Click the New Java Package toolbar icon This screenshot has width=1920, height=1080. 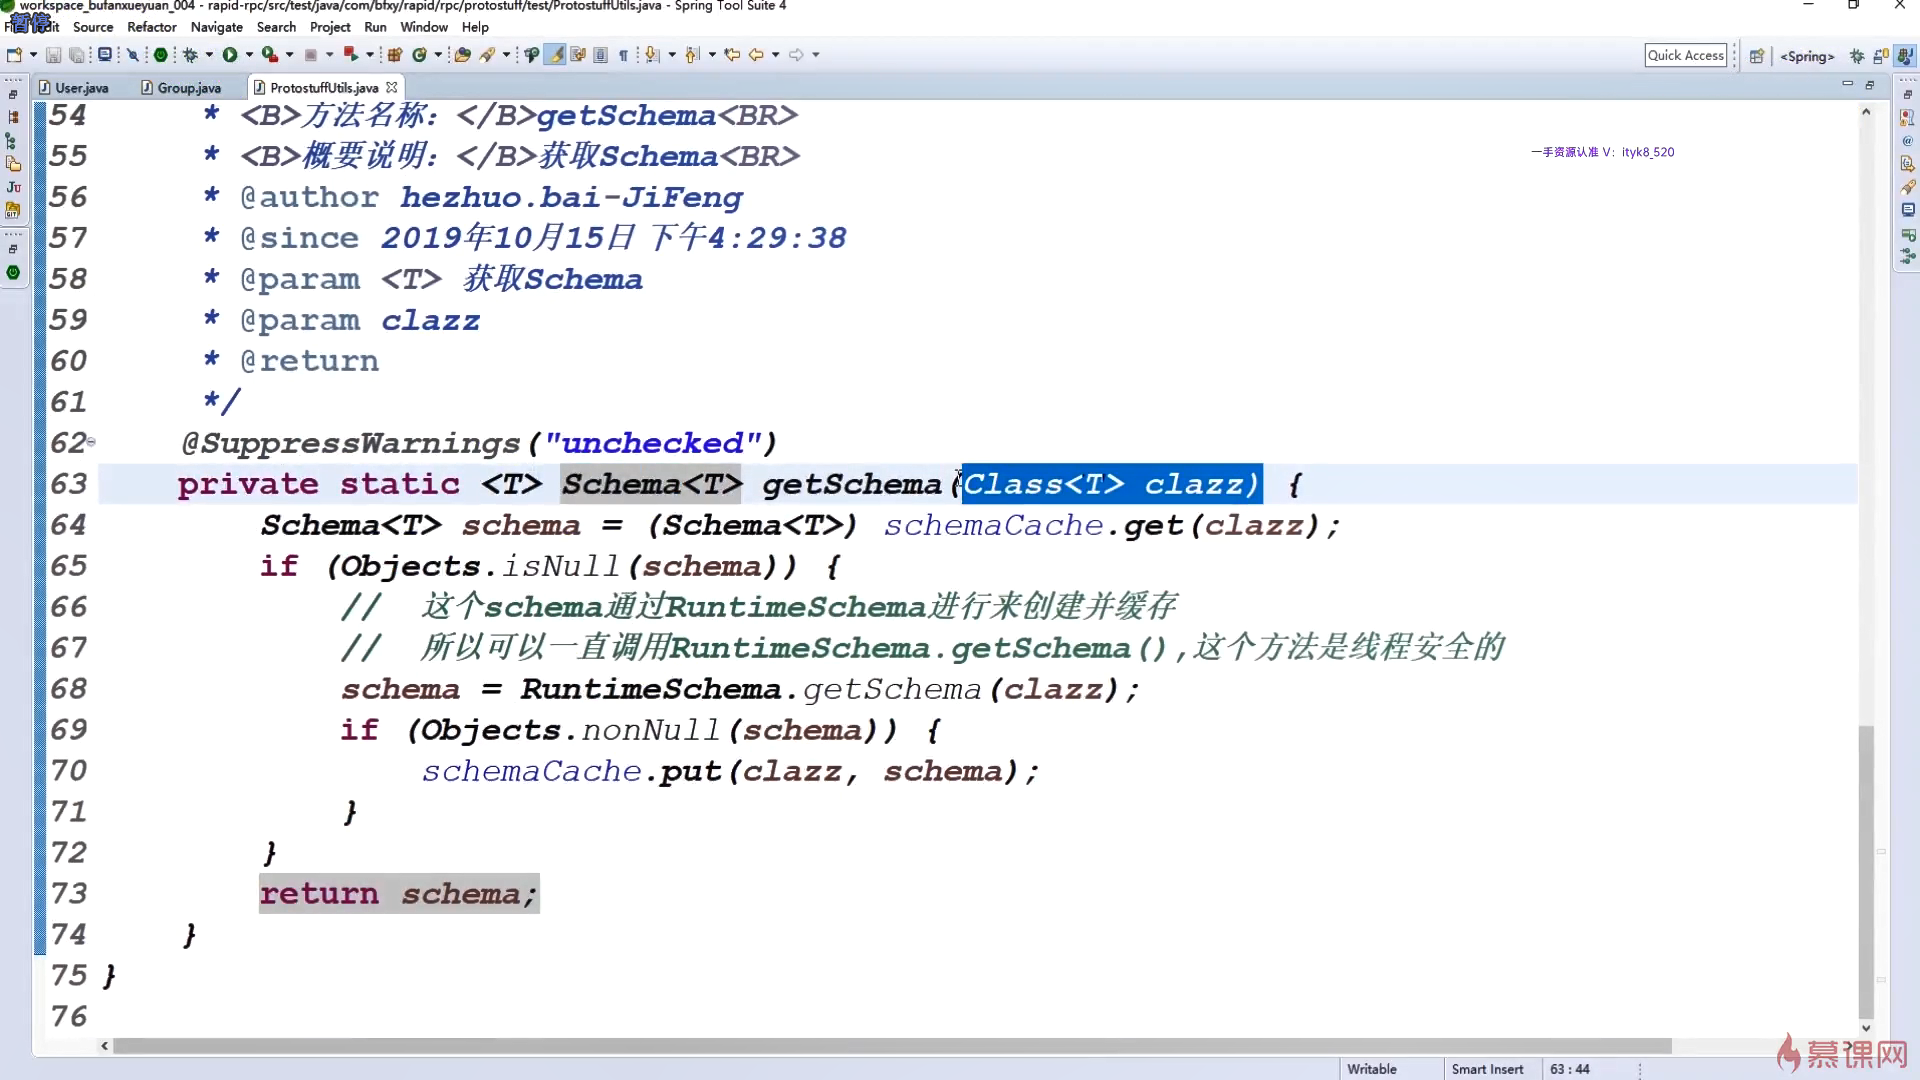395,55
